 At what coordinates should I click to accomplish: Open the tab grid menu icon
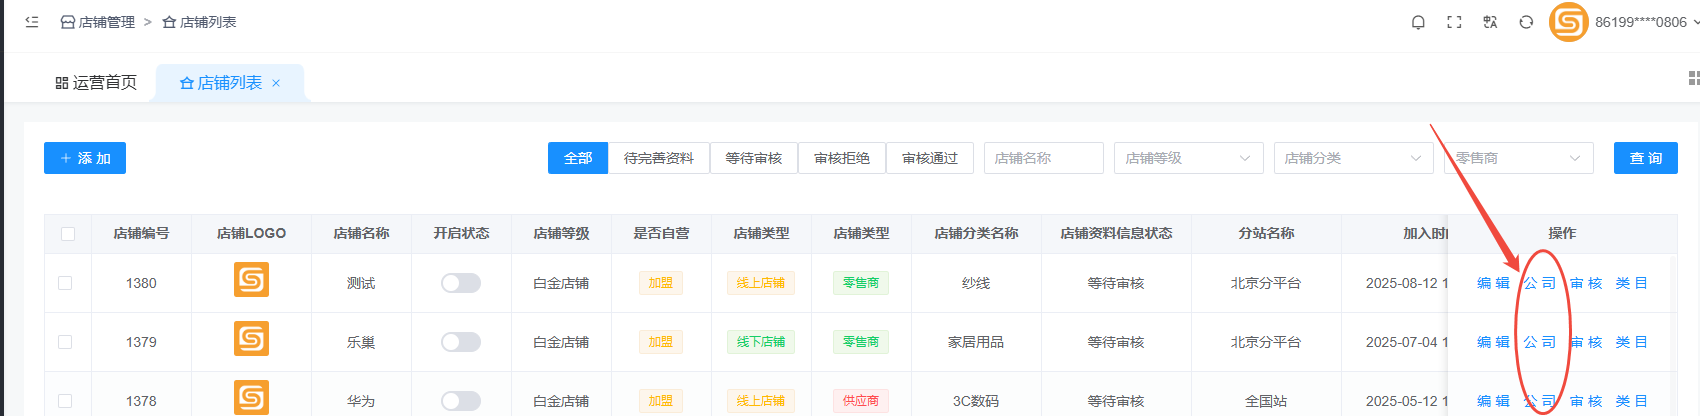pyautogui.click(x=1693, y=78)
